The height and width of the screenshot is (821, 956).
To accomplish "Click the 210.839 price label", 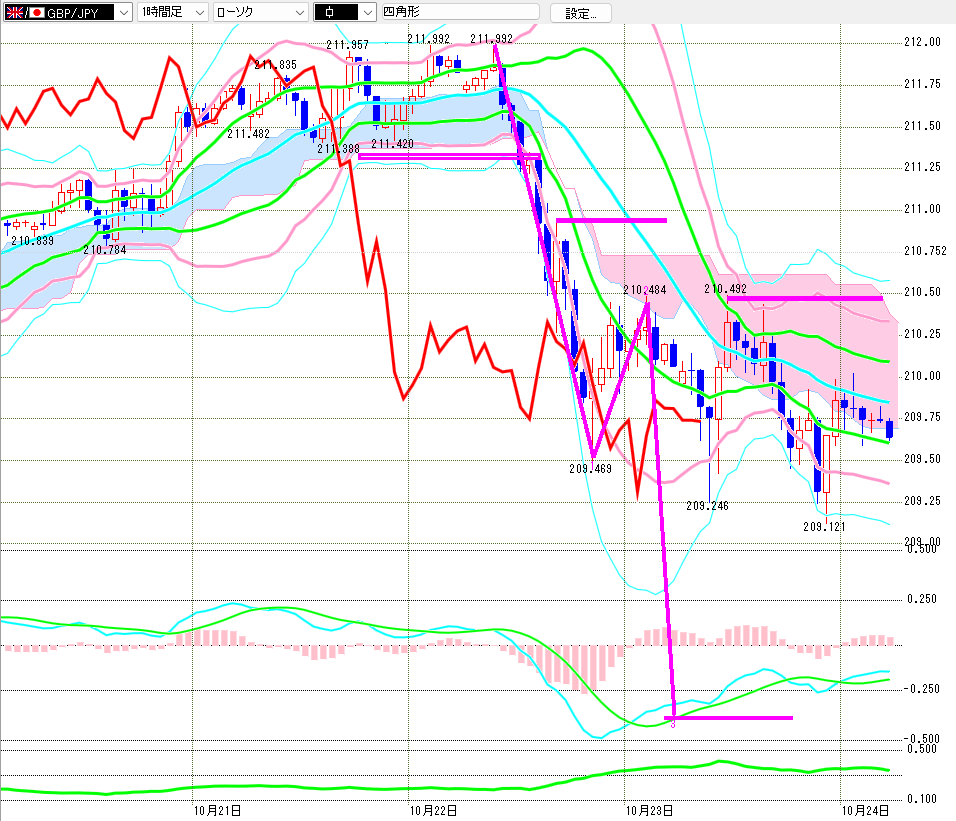I will 32,241.
